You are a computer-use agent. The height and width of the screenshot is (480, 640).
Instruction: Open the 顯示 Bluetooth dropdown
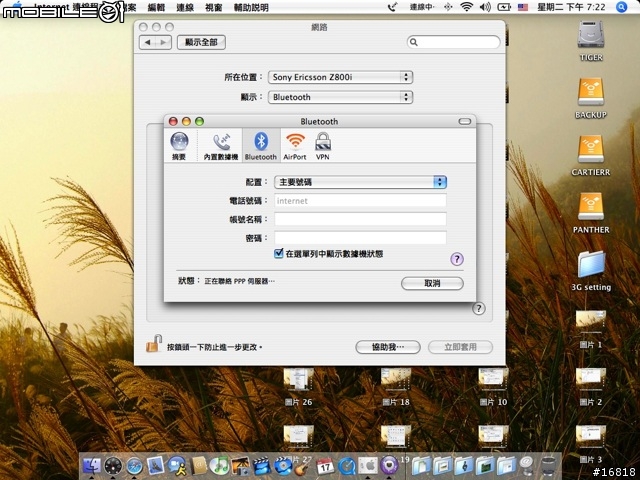[x=340, y=97]
